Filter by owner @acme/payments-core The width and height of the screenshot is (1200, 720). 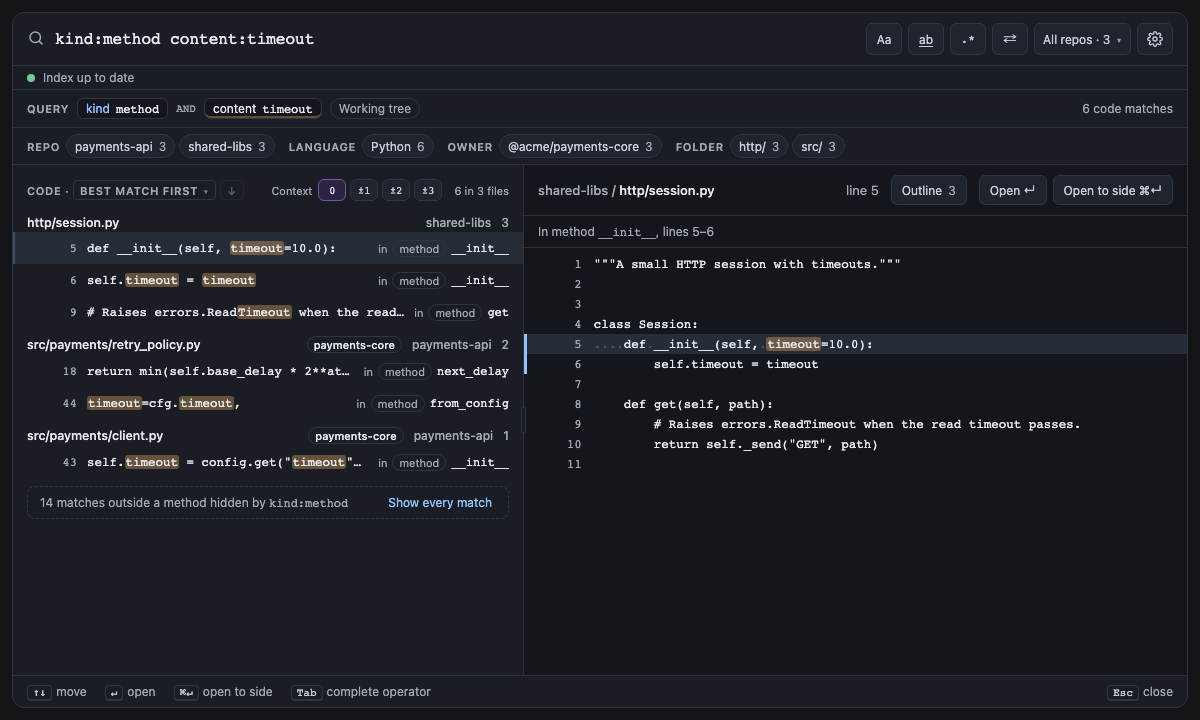coord(580,147)
